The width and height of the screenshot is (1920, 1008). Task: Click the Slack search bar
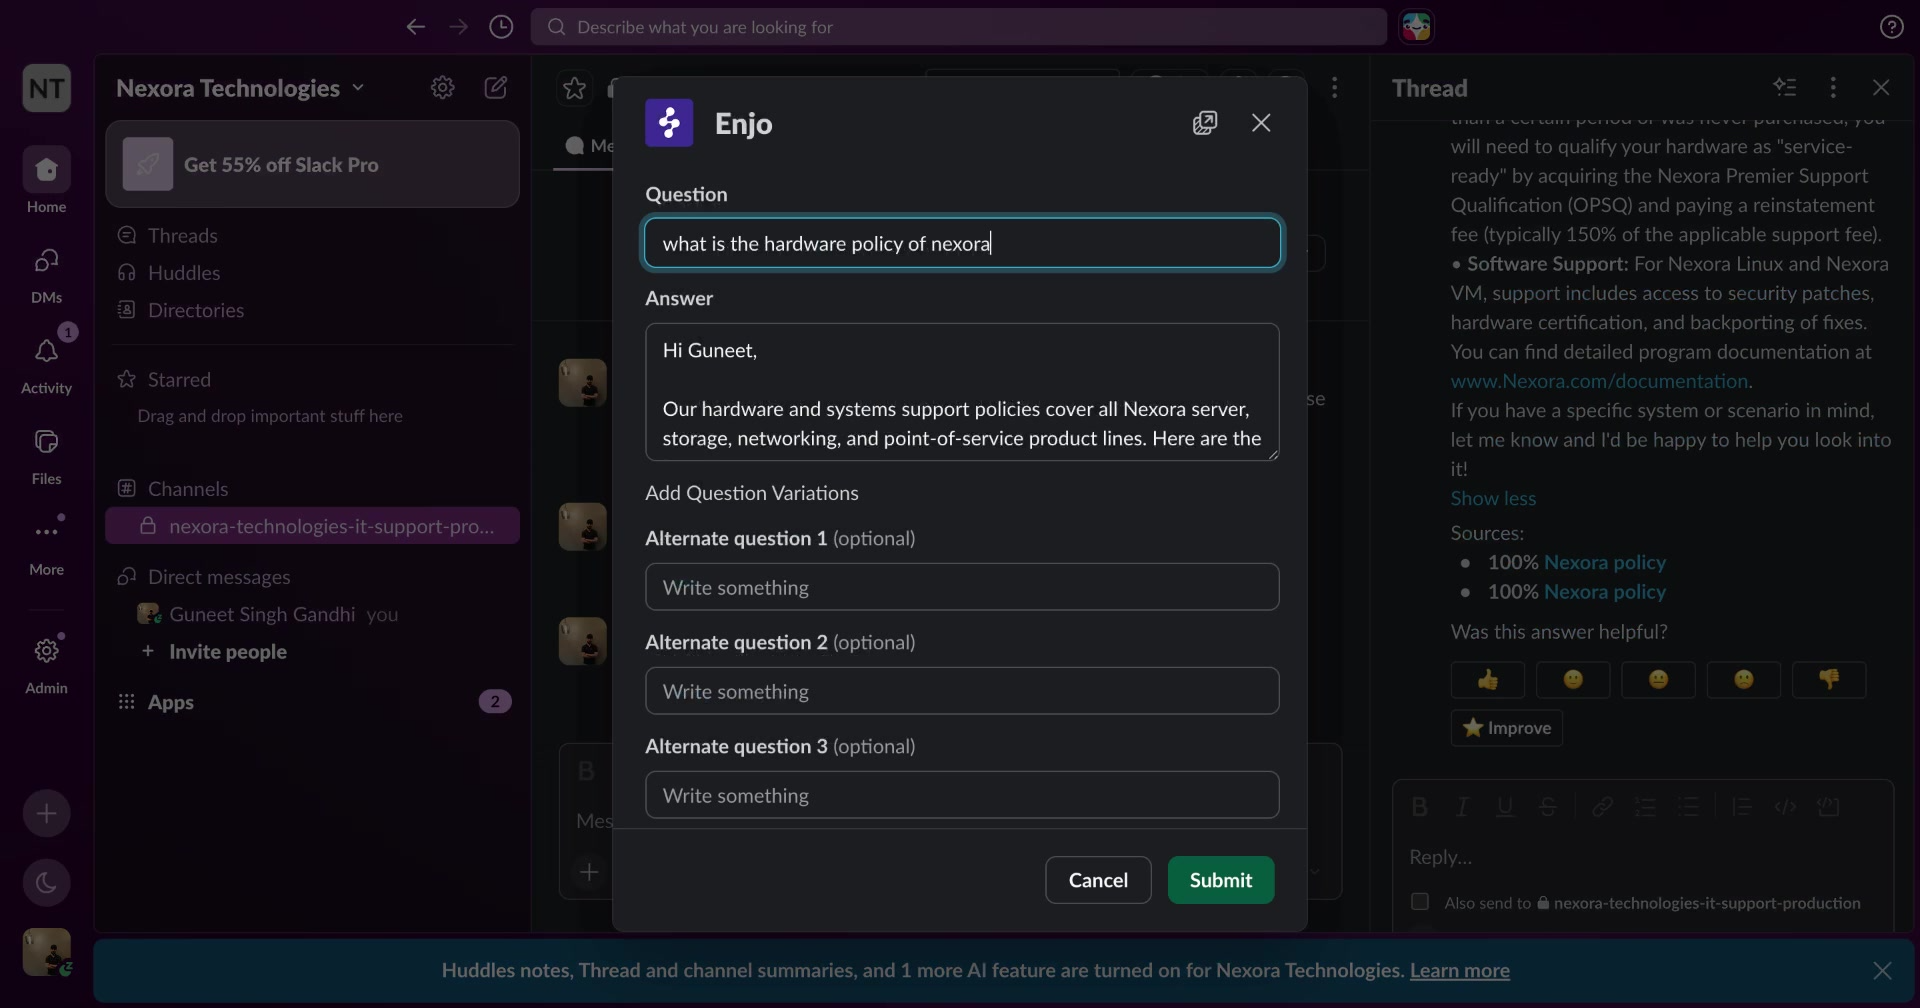[958, 27]
